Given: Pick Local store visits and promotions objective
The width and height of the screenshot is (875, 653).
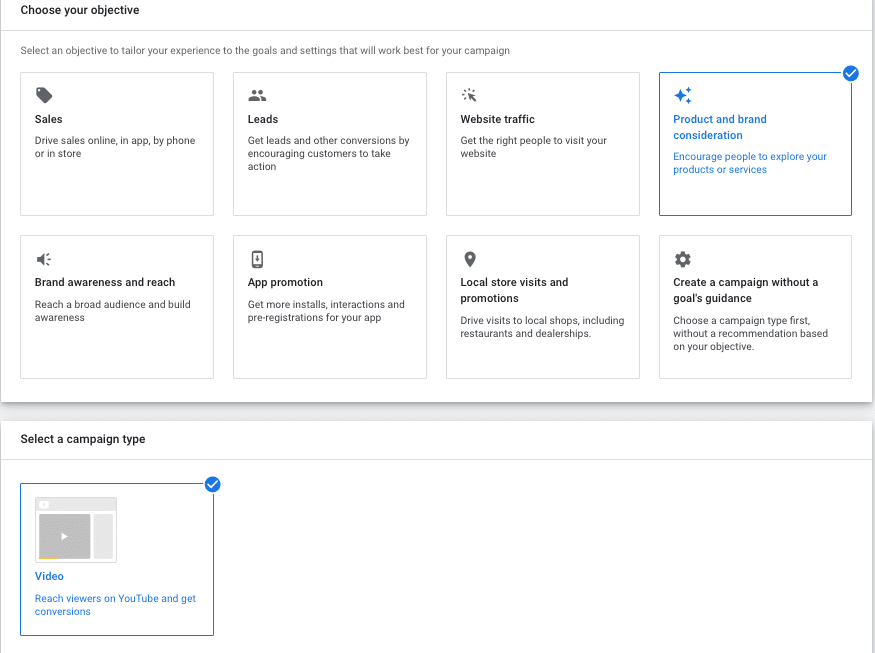Looking at the screenshot, I should 543,307.
